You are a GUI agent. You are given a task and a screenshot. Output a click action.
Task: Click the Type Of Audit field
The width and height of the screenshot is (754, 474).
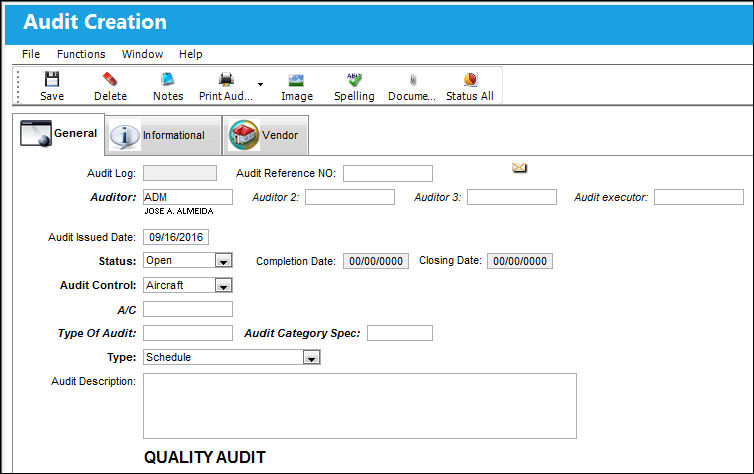188,333
